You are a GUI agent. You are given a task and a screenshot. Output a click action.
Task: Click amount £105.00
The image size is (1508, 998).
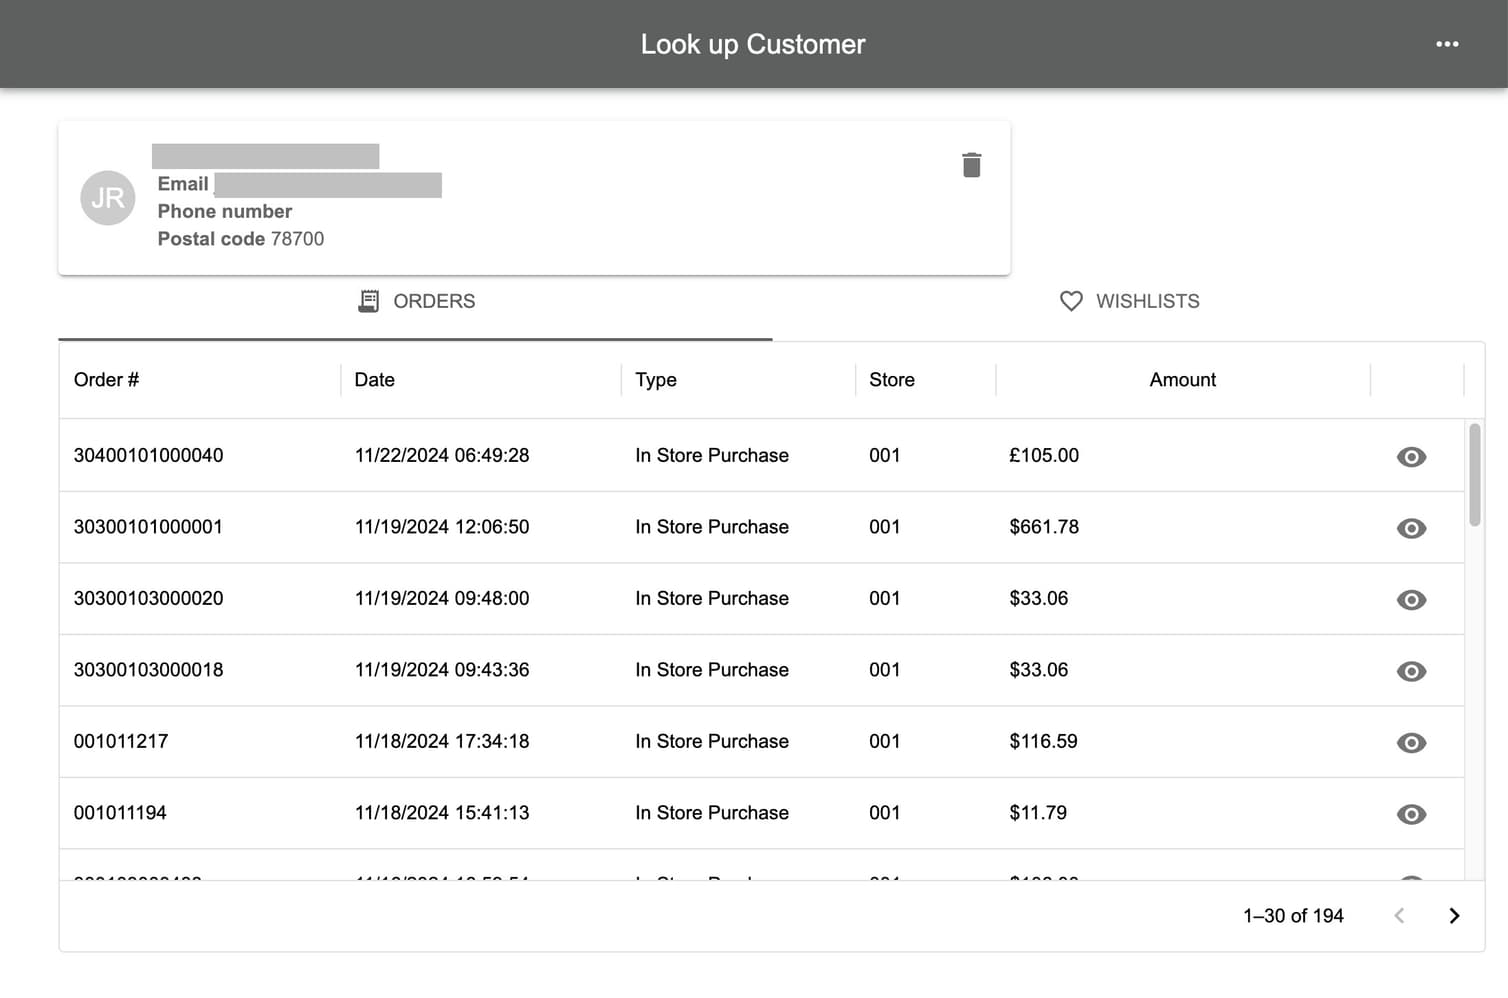click(1044, 455)
